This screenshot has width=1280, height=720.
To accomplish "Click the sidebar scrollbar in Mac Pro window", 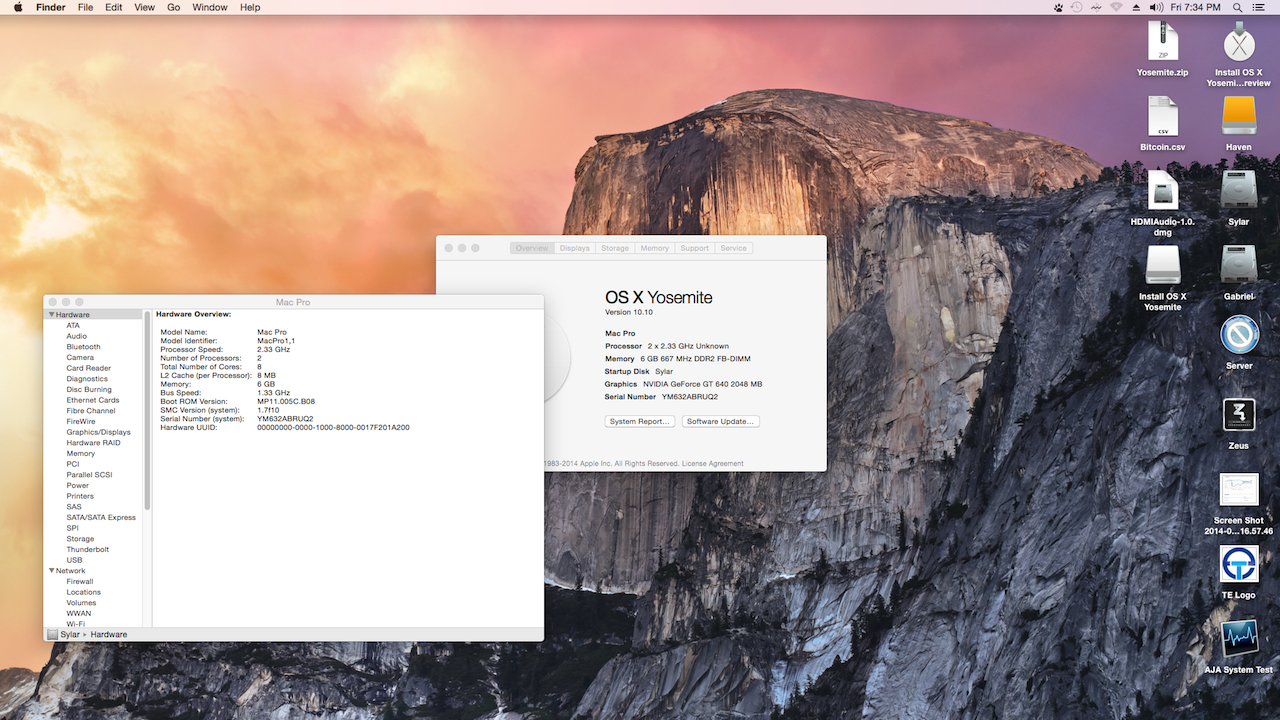I will (148, 410).
